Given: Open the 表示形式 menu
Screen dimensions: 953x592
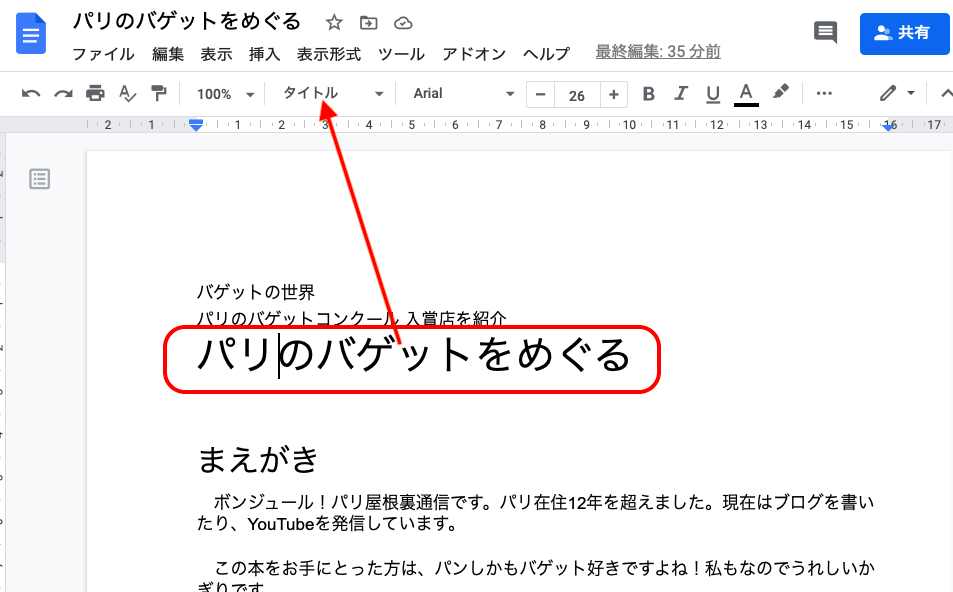Looking at the screenshot, I should 329,54.
